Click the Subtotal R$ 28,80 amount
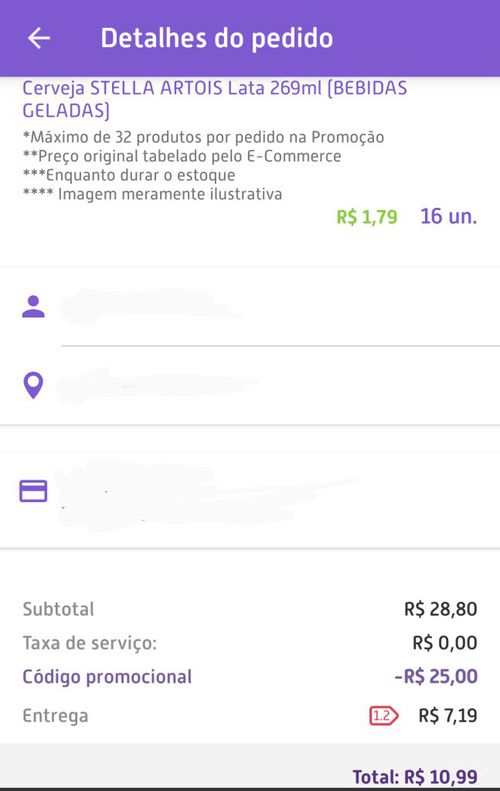 (x=440, y=609)
